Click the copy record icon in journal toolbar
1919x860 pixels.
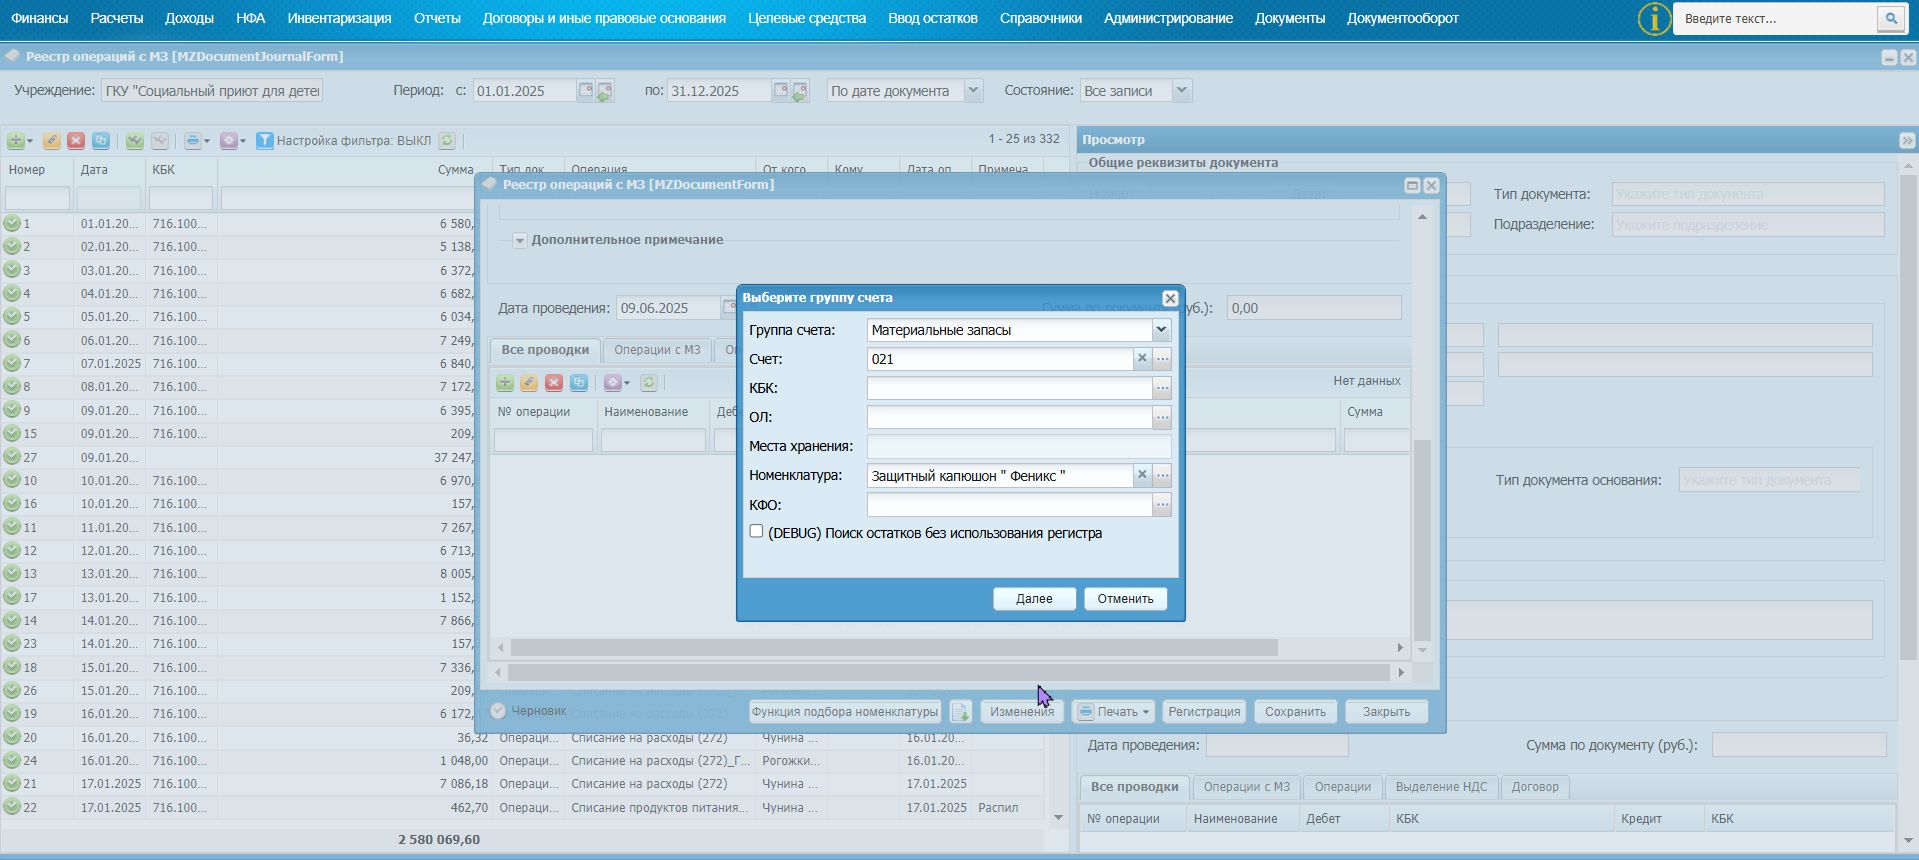click(x=101, y=141)
